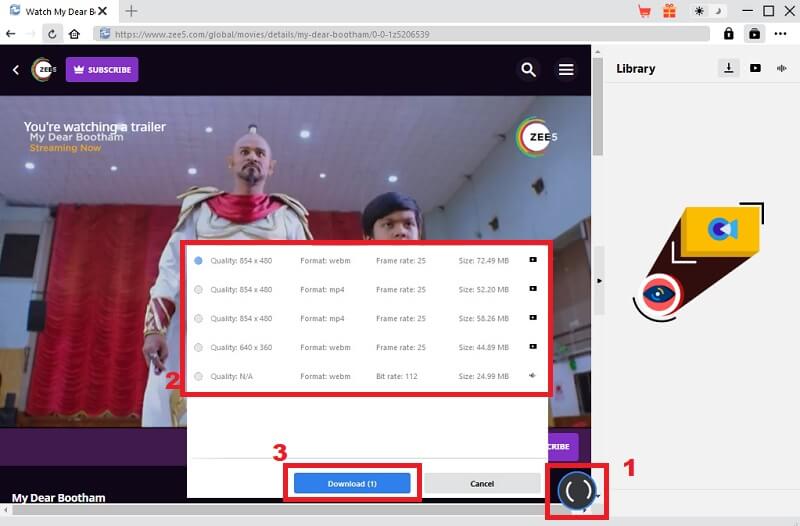Image resolution: width=800 pixels, height=526 pixels.
Task: Reload the page with refresh icon
Action: pyautogui.click(x=52, y=34)
